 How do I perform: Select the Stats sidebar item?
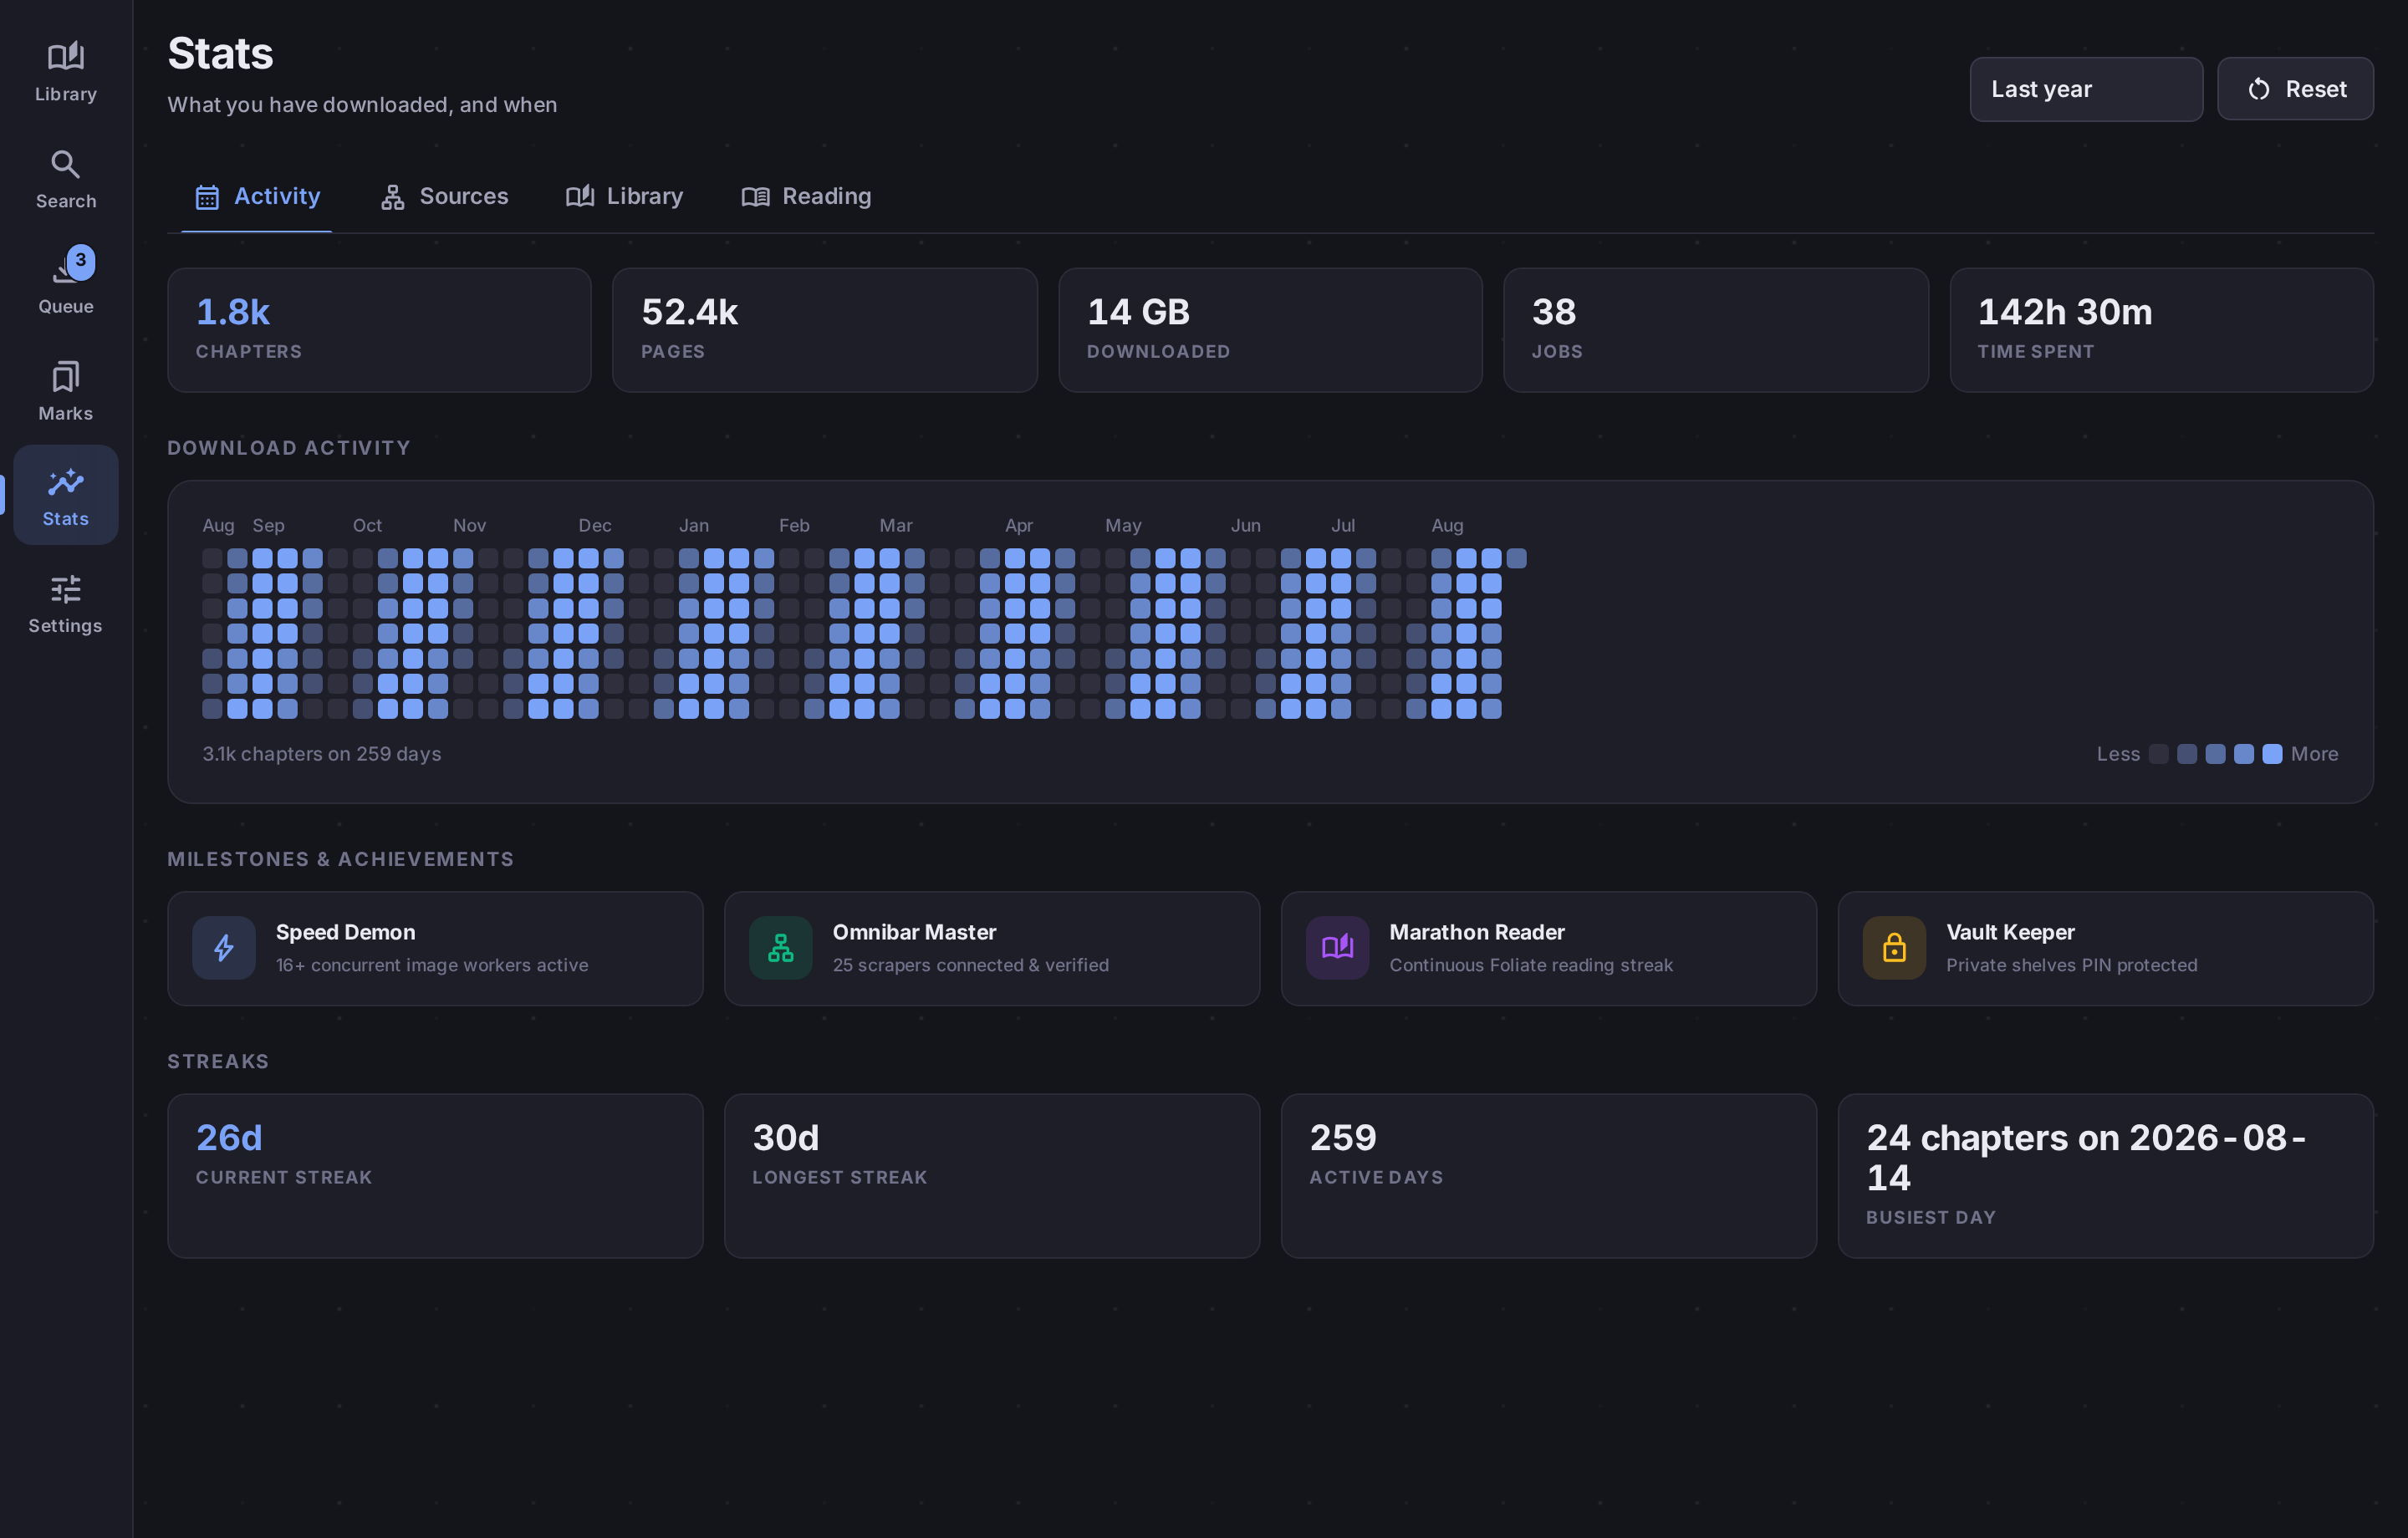tap(66, 496)
